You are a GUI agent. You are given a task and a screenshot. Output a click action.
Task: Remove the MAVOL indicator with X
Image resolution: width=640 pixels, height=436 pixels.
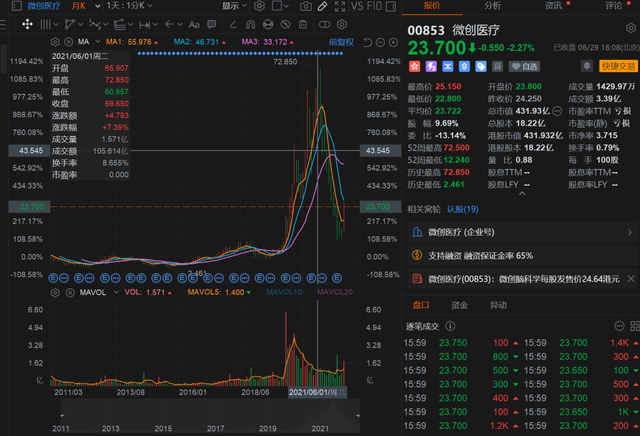tap(70, 292)
